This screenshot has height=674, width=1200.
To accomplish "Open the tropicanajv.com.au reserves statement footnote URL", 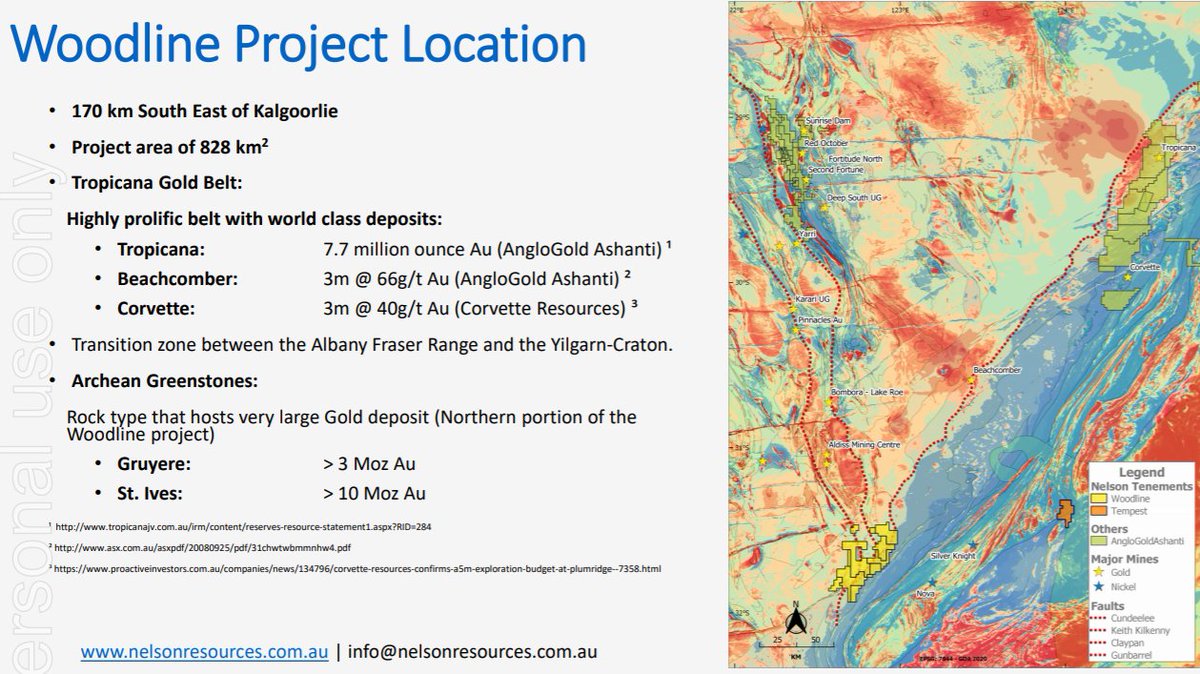I will (x=243, y=526).
